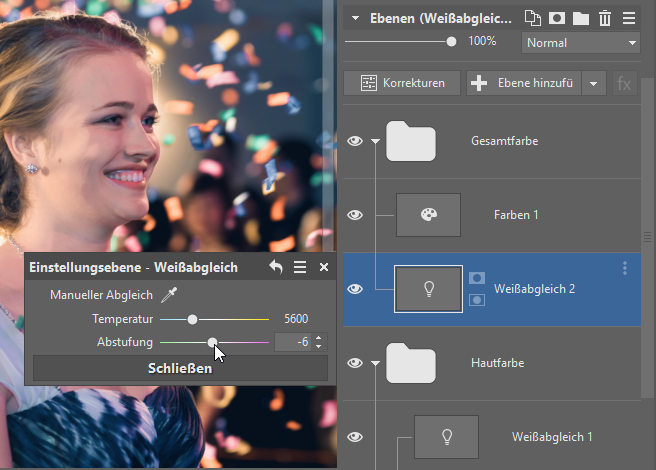Decrease Abstufung with the down stepper arrow
Viewport: 656px width, 470px height.
318,347
